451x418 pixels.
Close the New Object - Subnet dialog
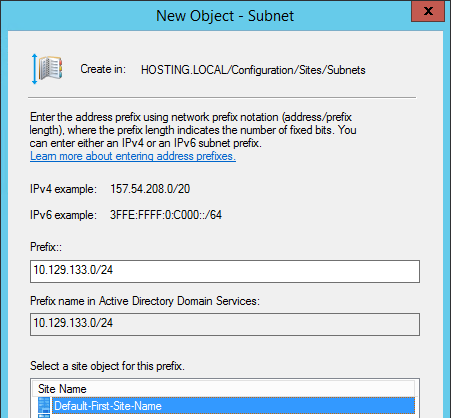pos(428,11)
